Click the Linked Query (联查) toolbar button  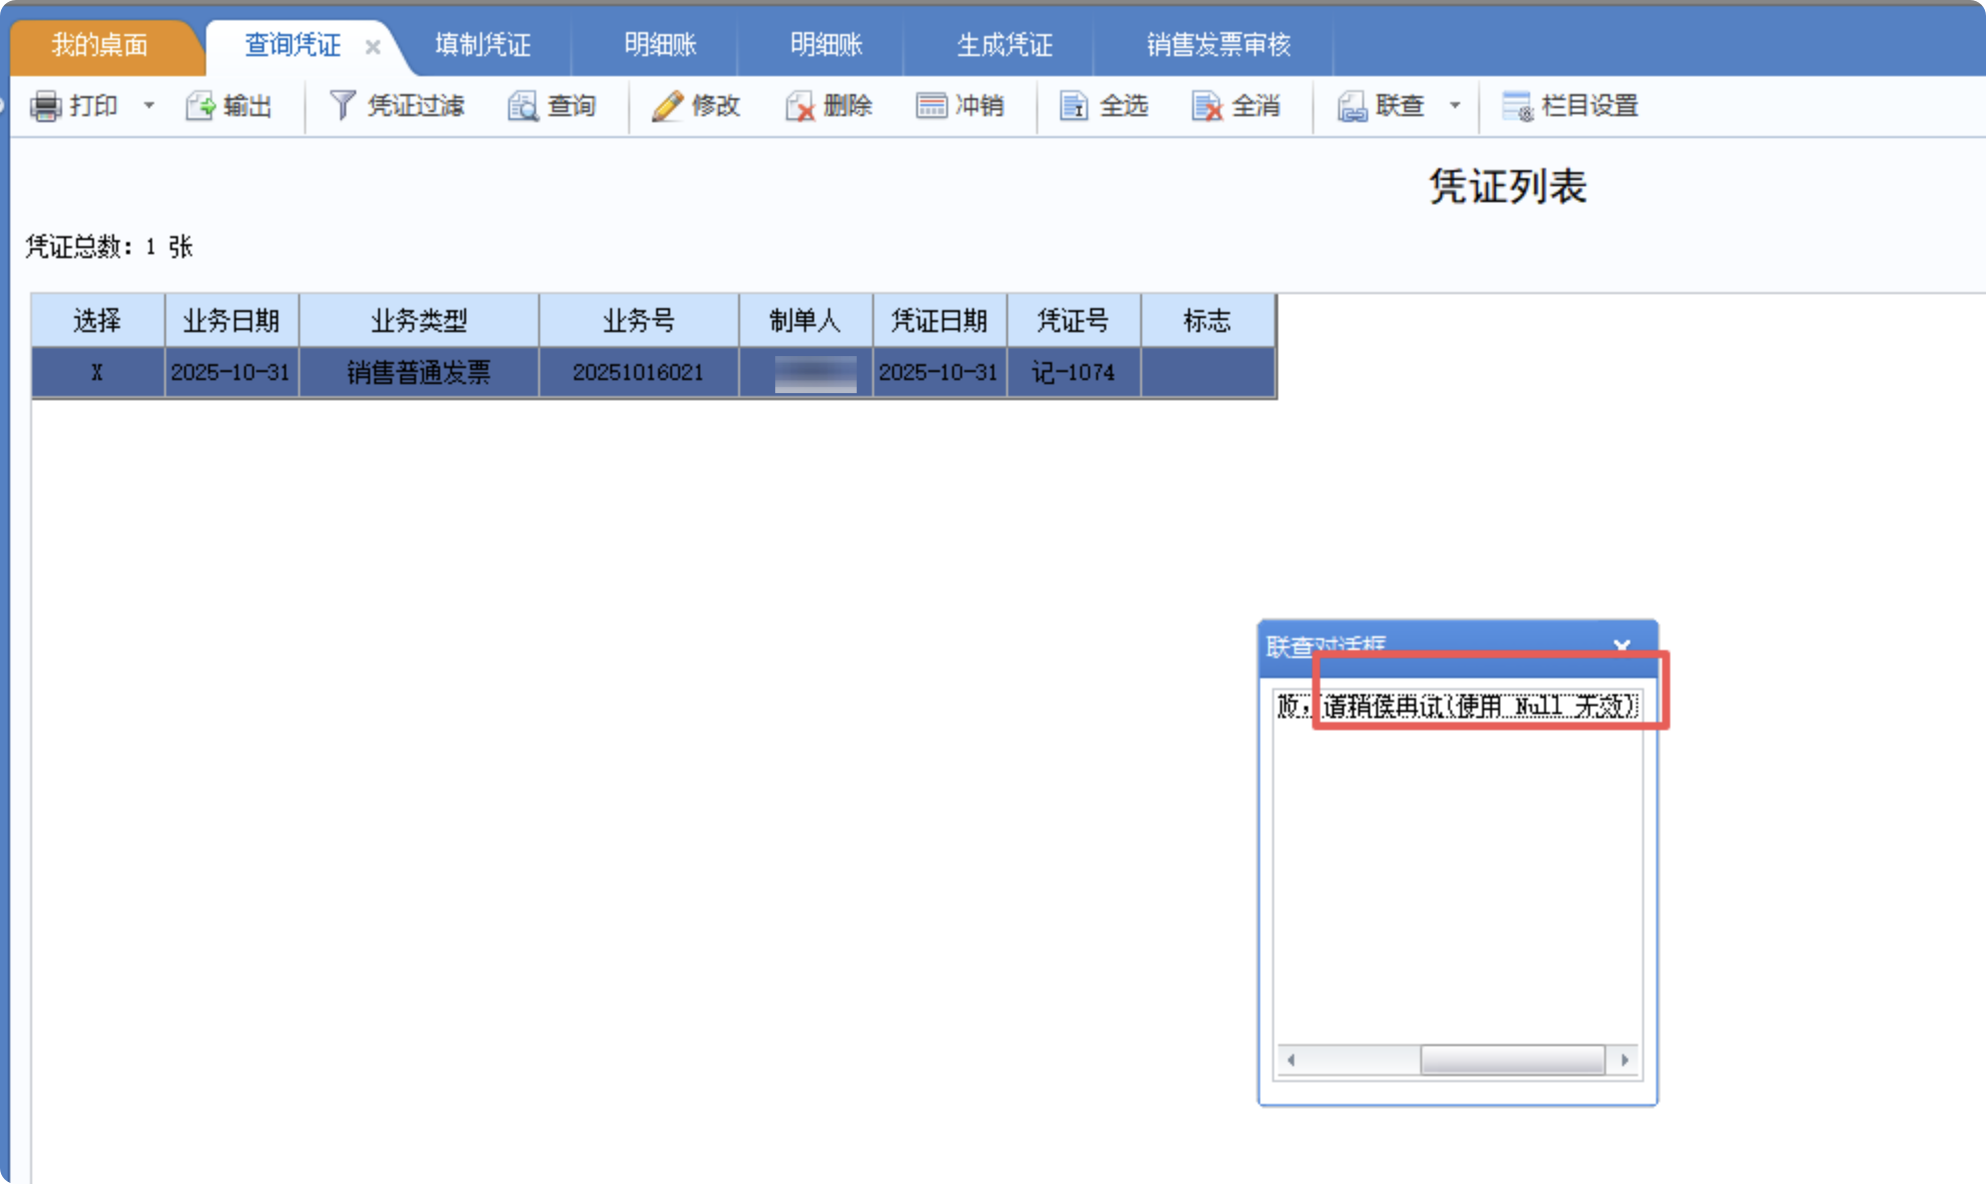(x=1382, y=106)
